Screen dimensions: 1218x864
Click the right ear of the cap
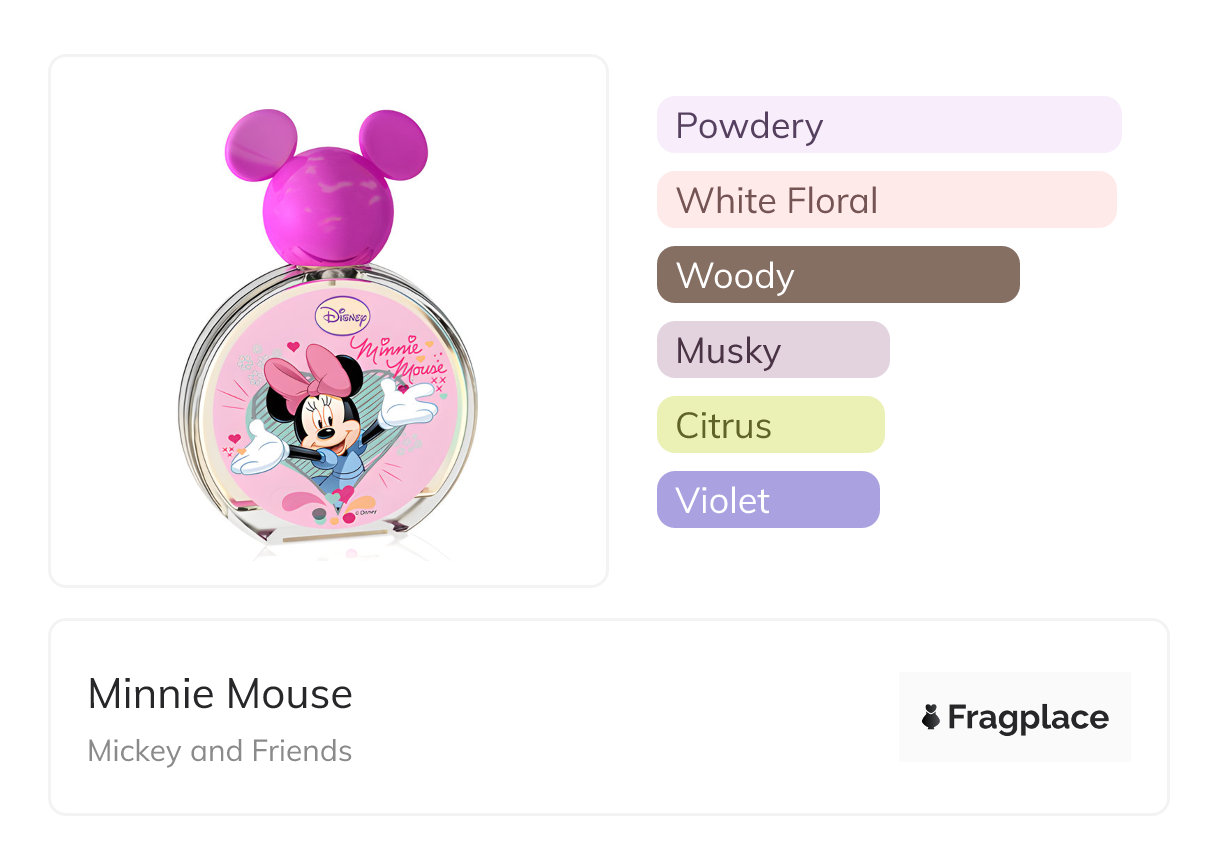click(393, 144)
